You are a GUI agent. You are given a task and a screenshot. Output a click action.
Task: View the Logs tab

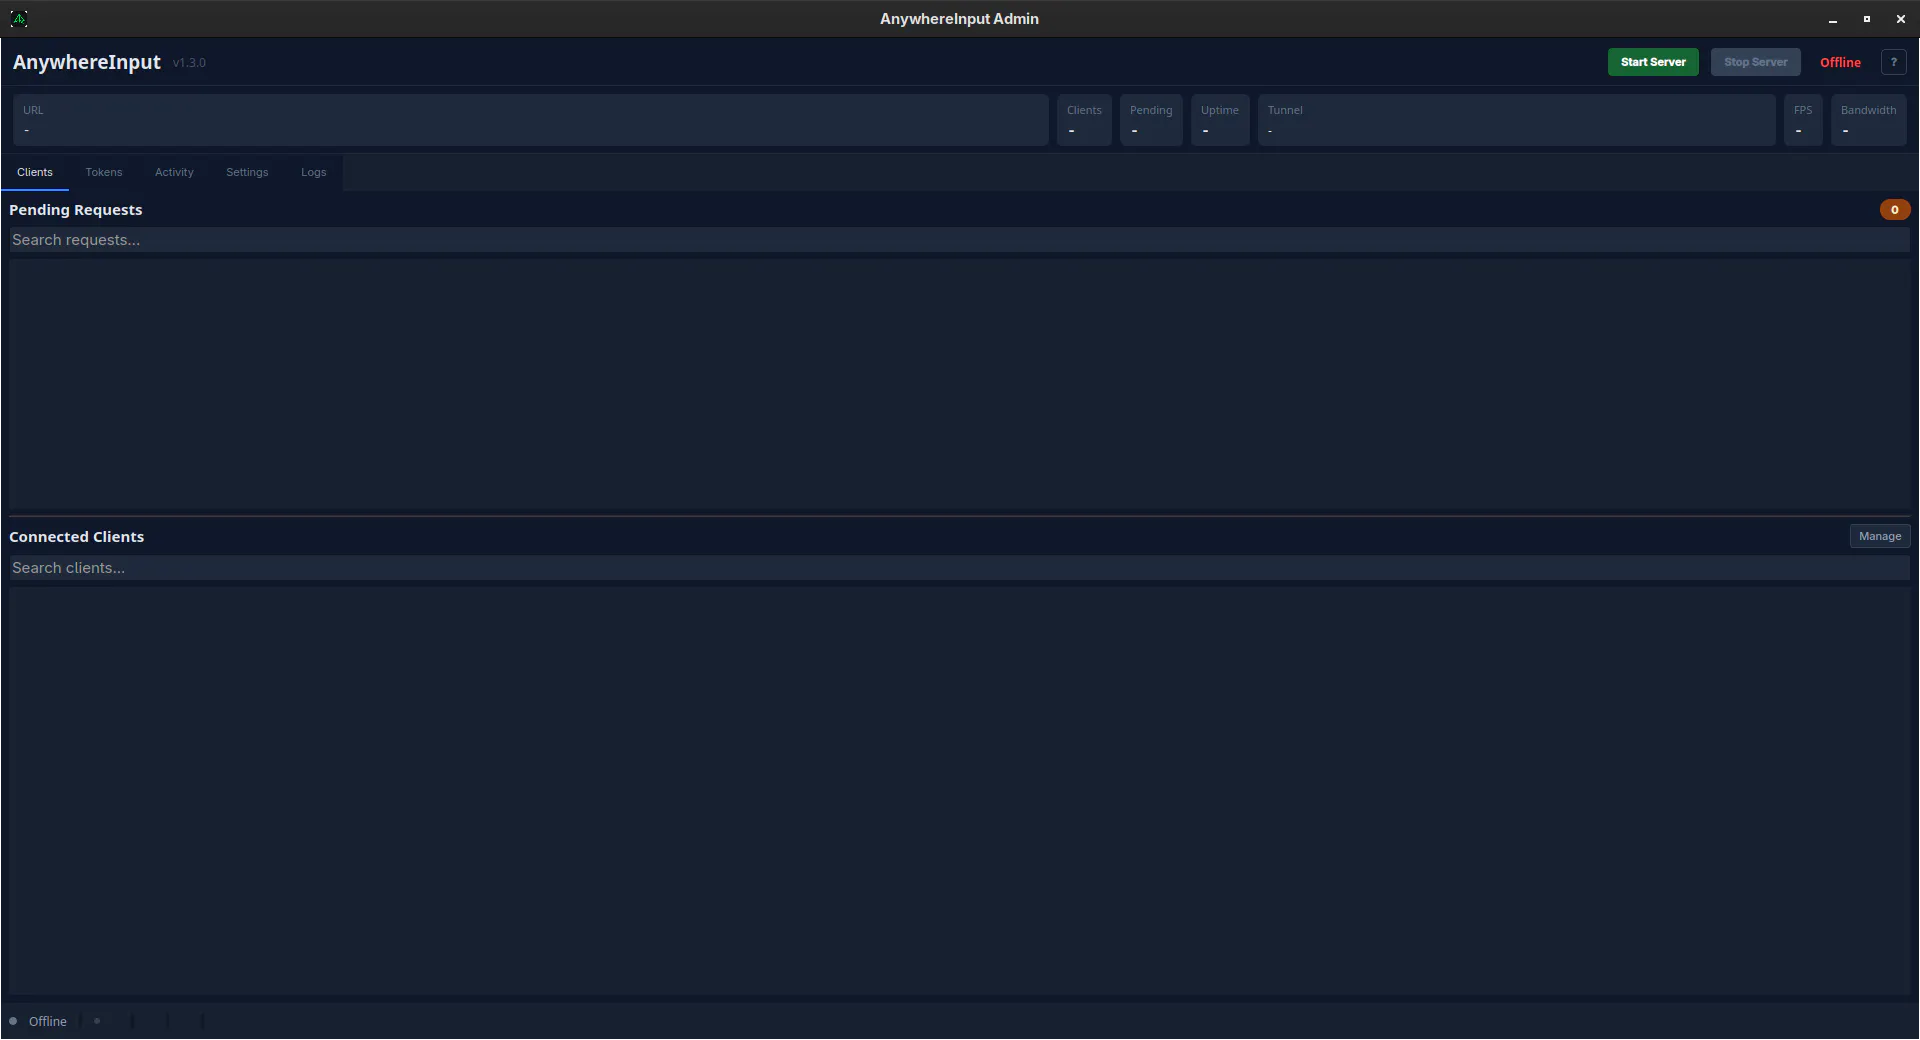[314, 172]
